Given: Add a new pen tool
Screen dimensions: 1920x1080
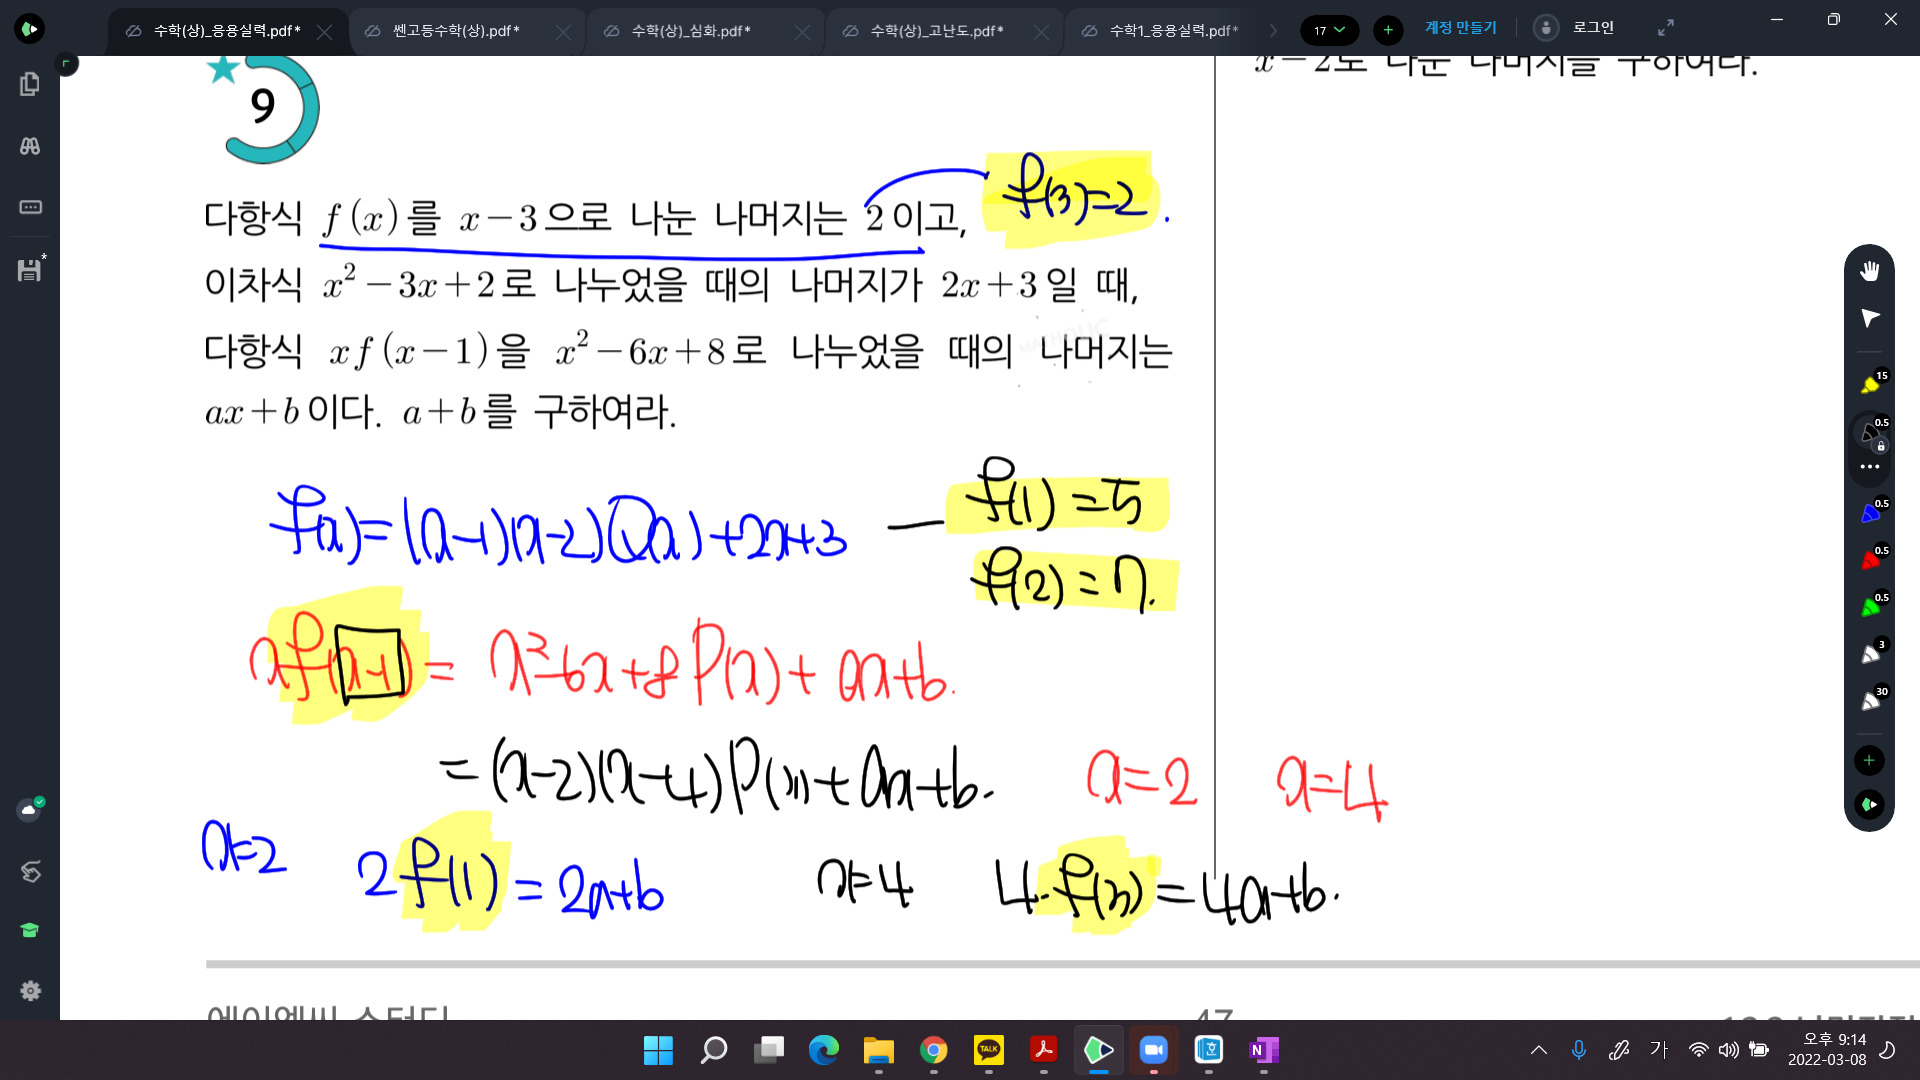Looking at the screenshot, I should (x=1869, y=760).
